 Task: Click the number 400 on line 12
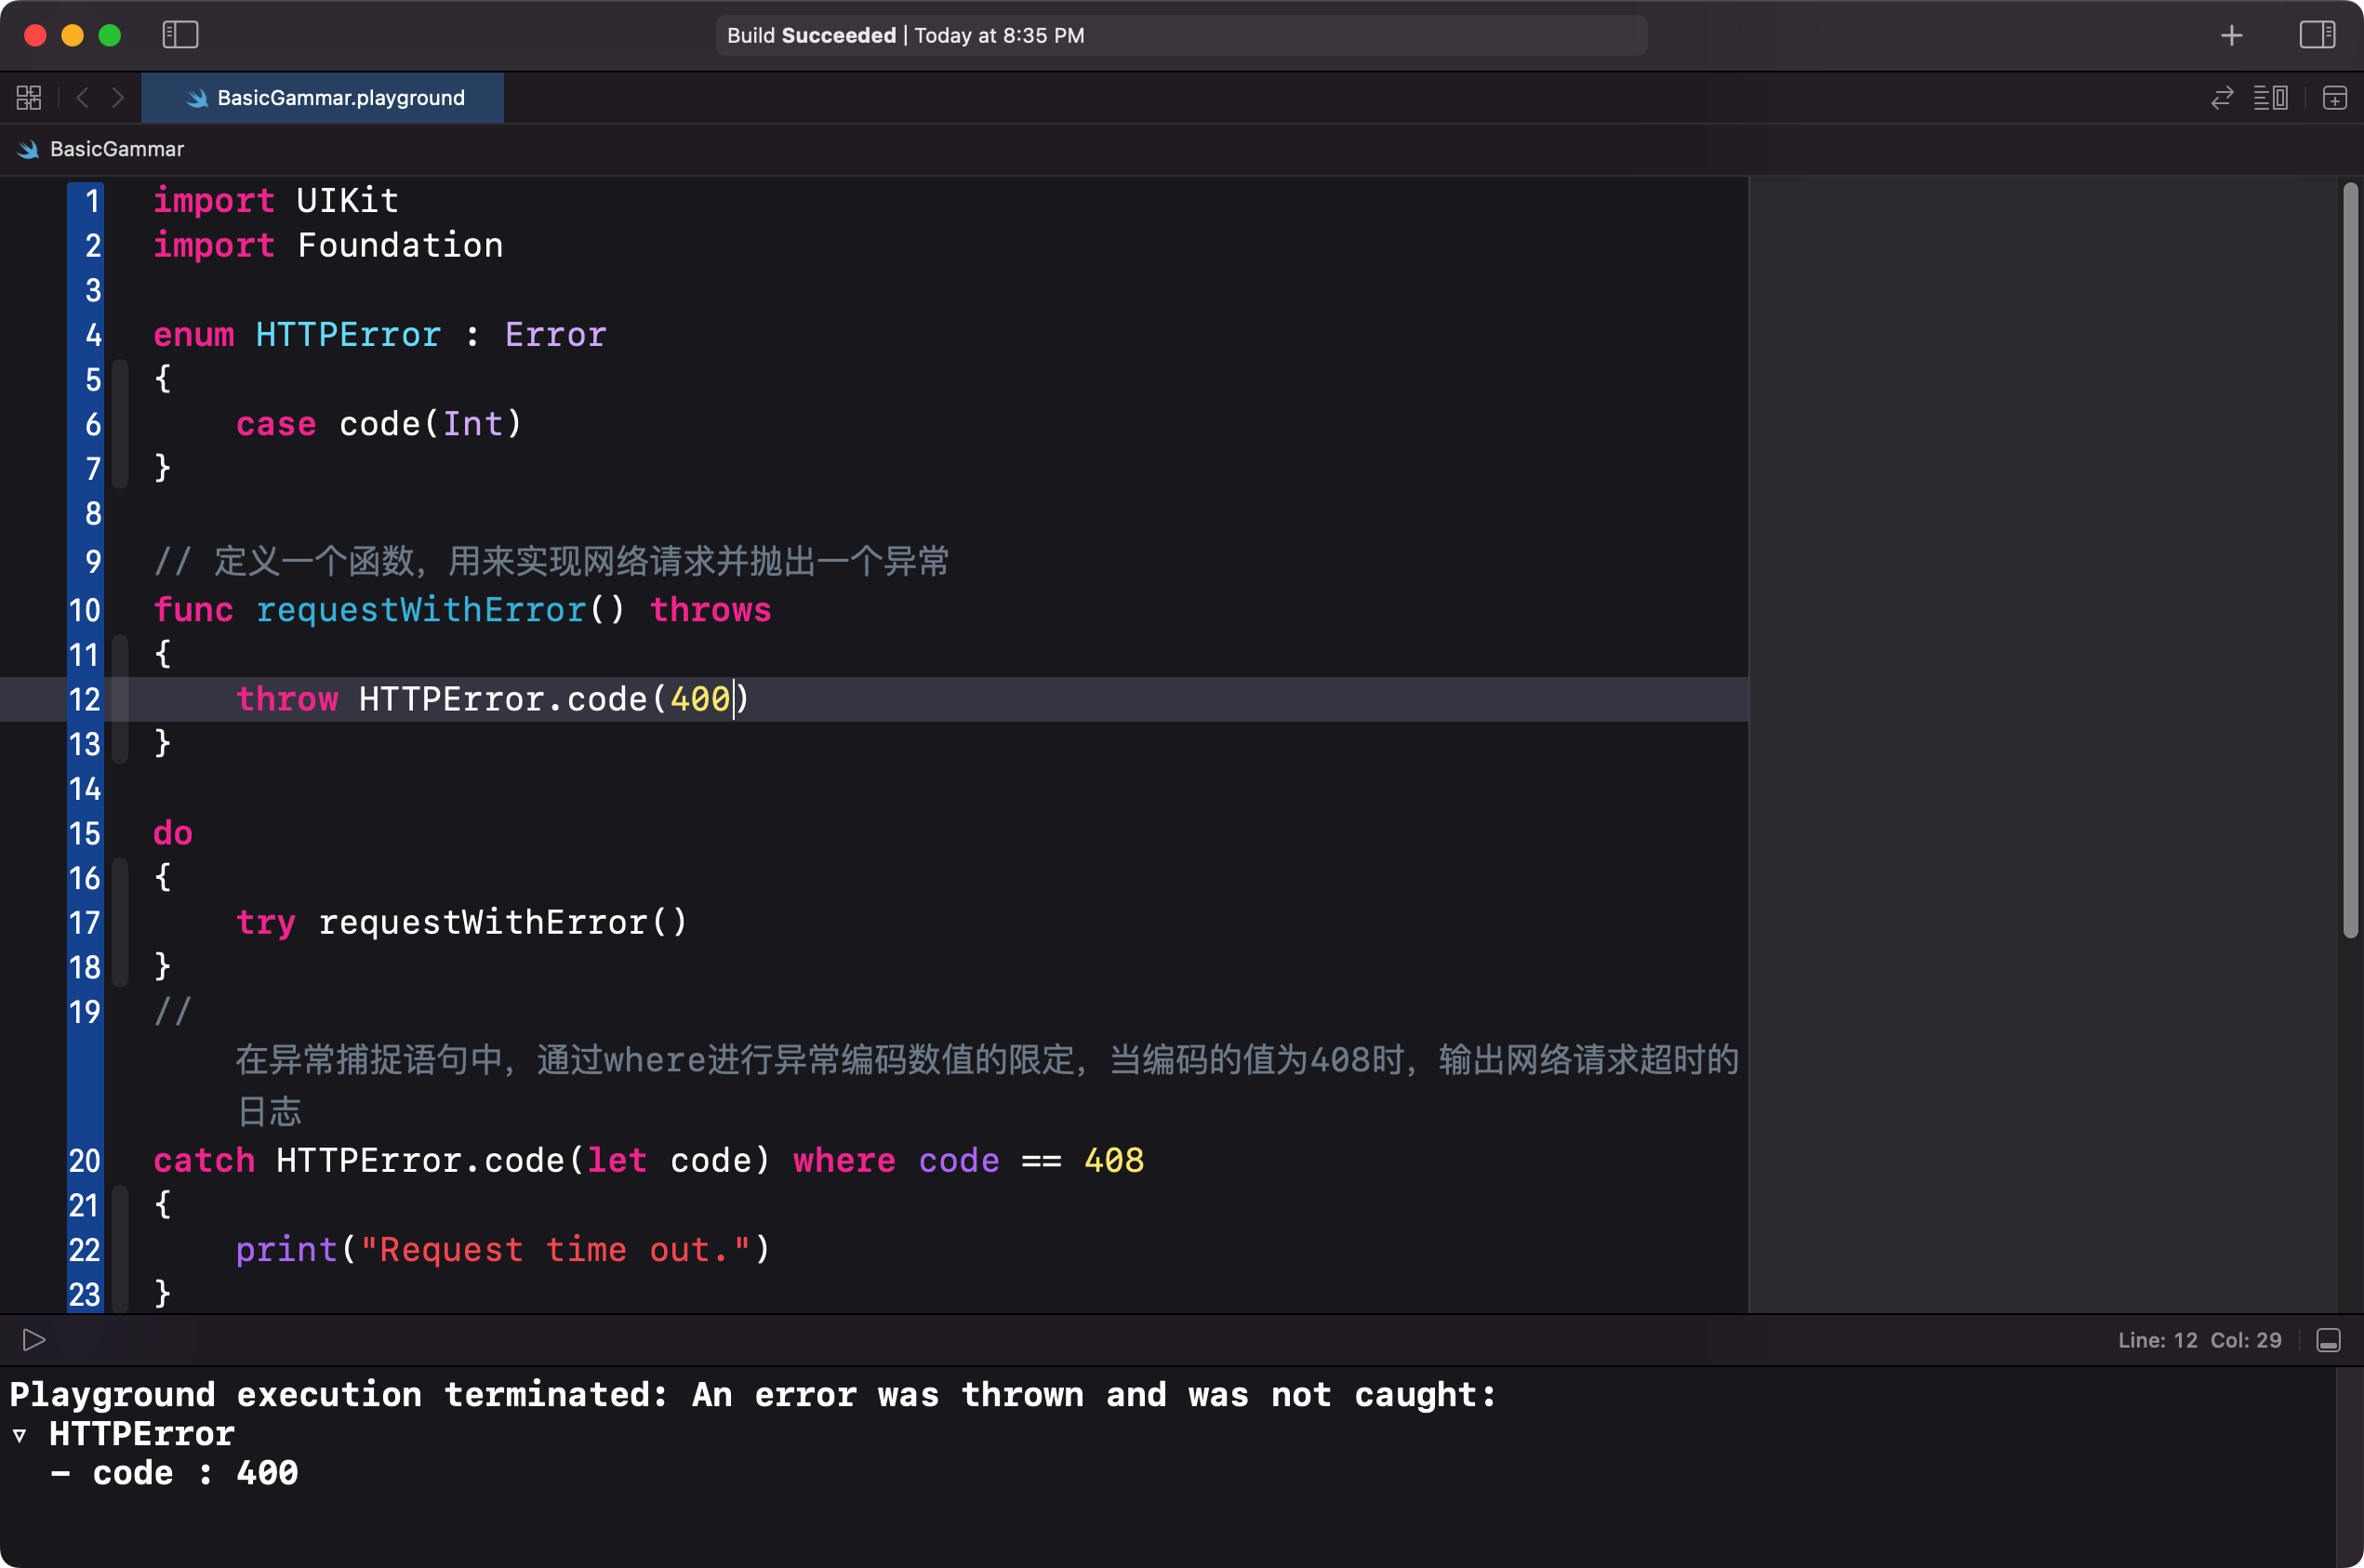point(700,698)
